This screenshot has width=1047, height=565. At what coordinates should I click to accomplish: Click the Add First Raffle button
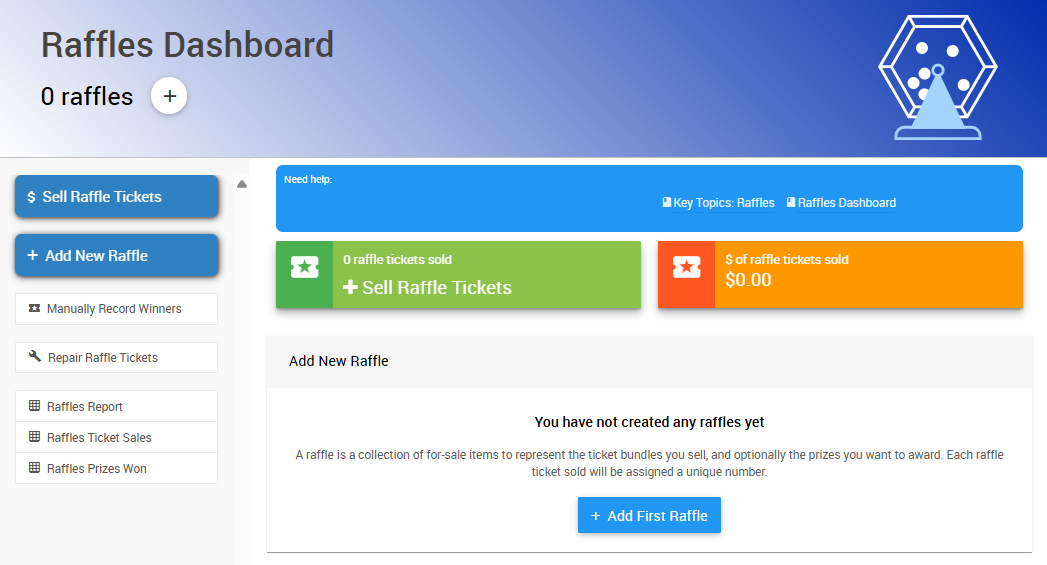[649, 516]
